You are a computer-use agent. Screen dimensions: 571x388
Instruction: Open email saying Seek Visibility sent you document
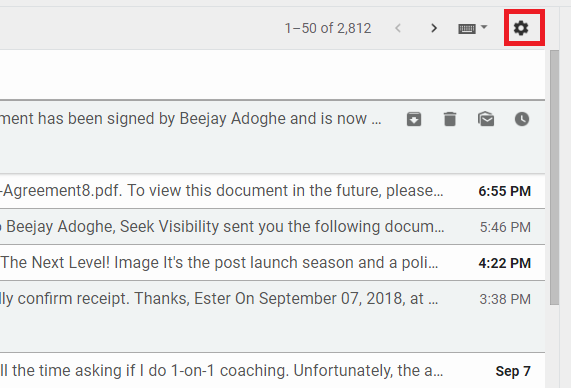pos(272,227)
